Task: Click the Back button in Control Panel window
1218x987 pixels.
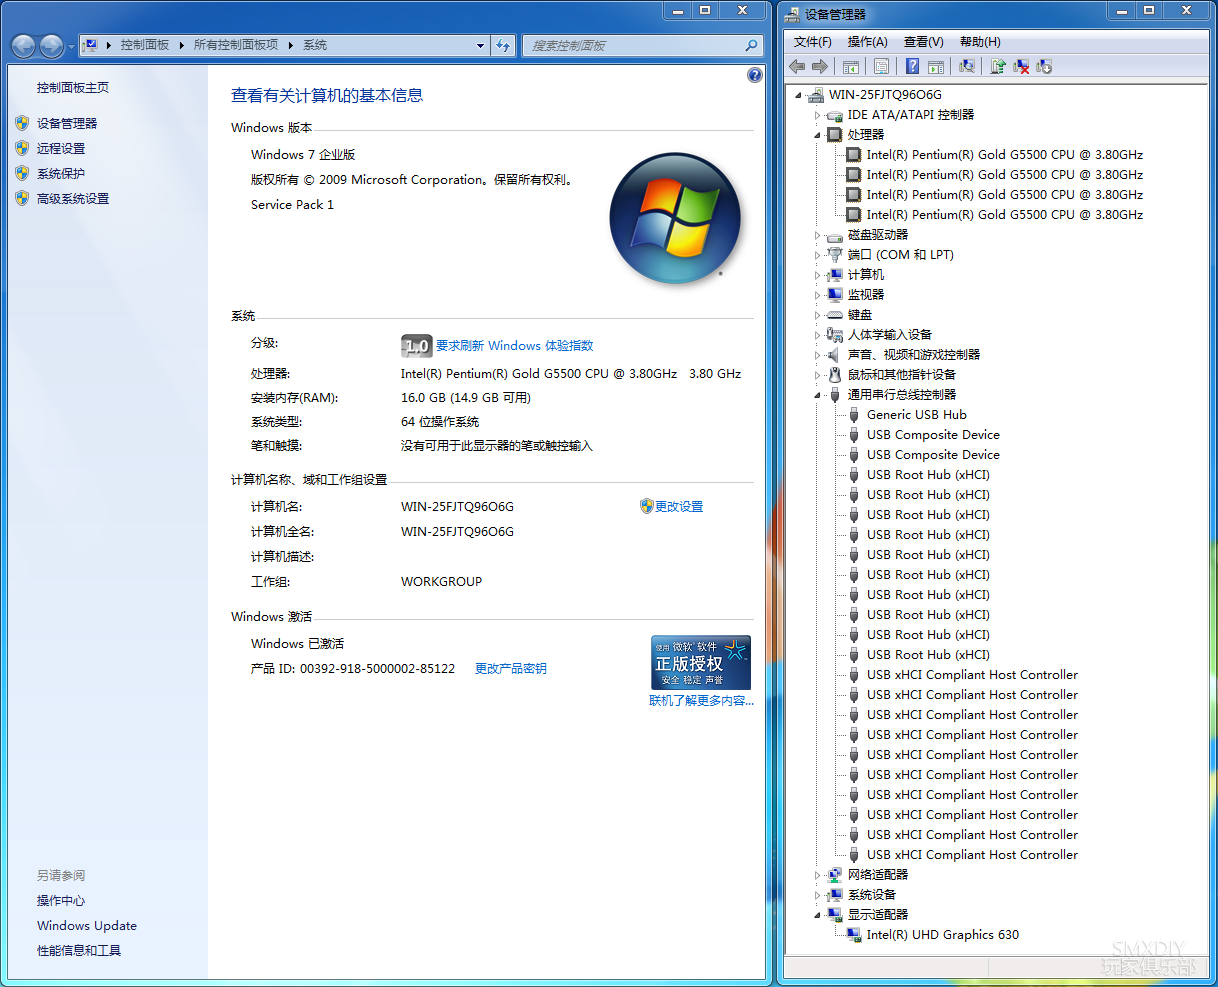Action: pyautogui.click(x=23, y=46)
